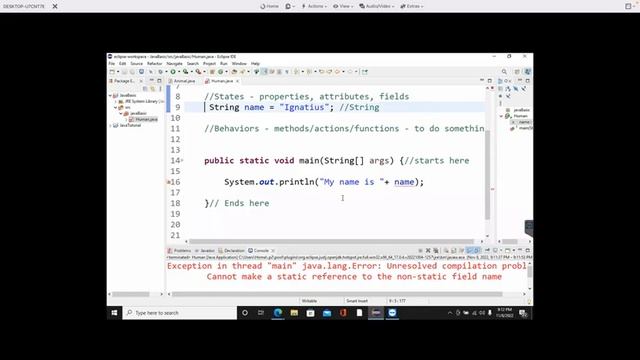The image size is (640, 360).
Task: Click the Pin Console icon
Action: pyautogui.click(x=487, y=251)
